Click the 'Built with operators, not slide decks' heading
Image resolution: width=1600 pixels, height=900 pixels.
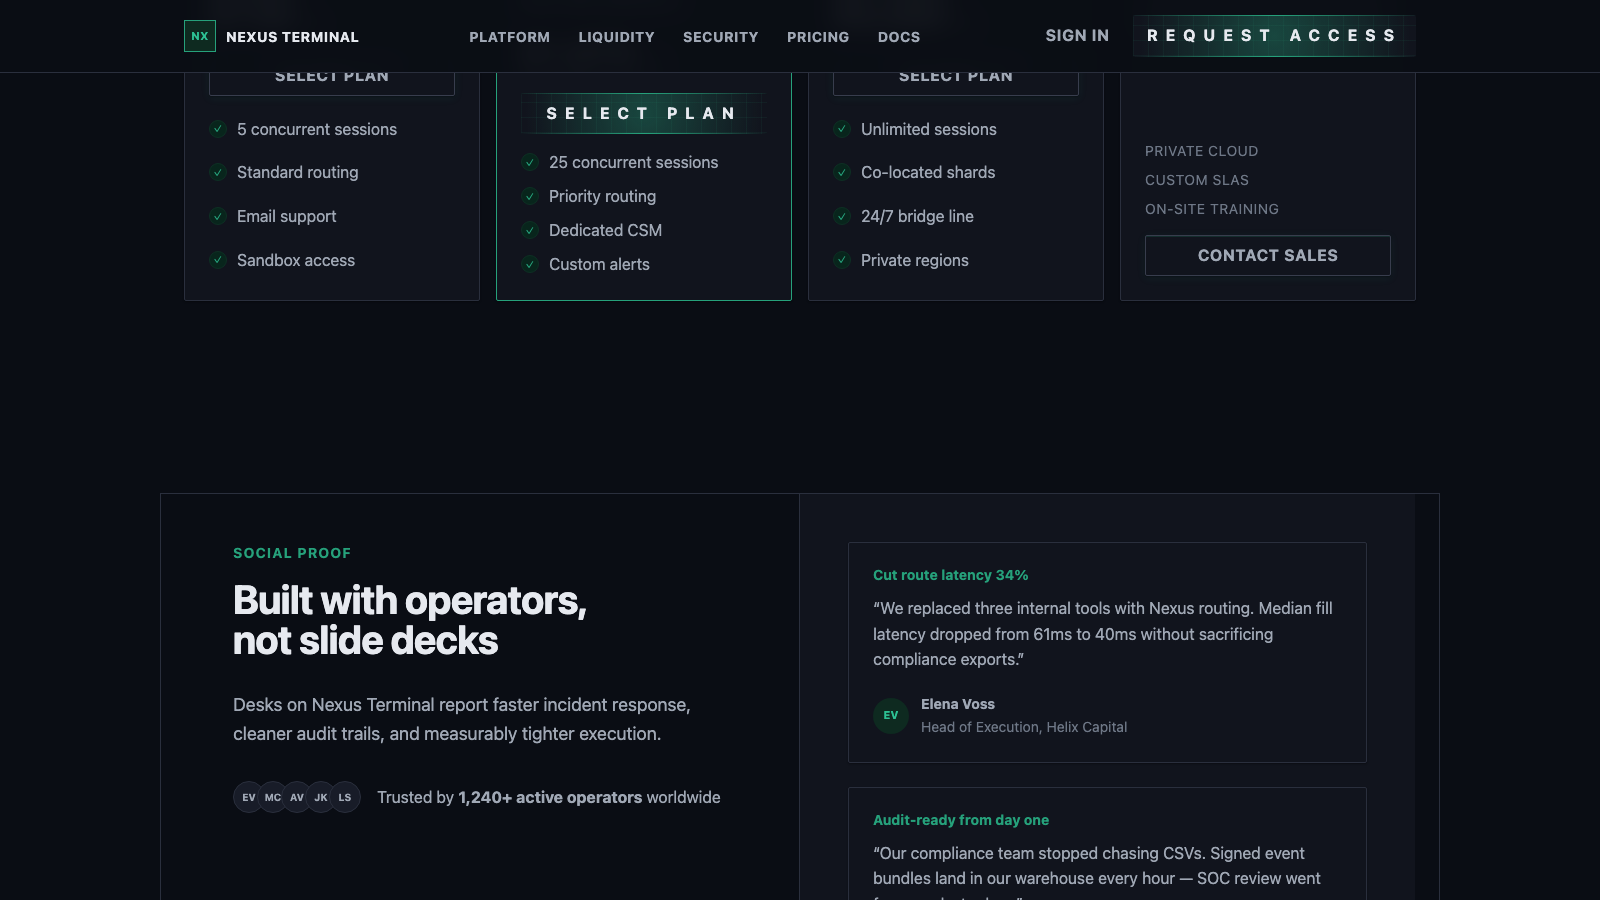(x=410, y=621)
